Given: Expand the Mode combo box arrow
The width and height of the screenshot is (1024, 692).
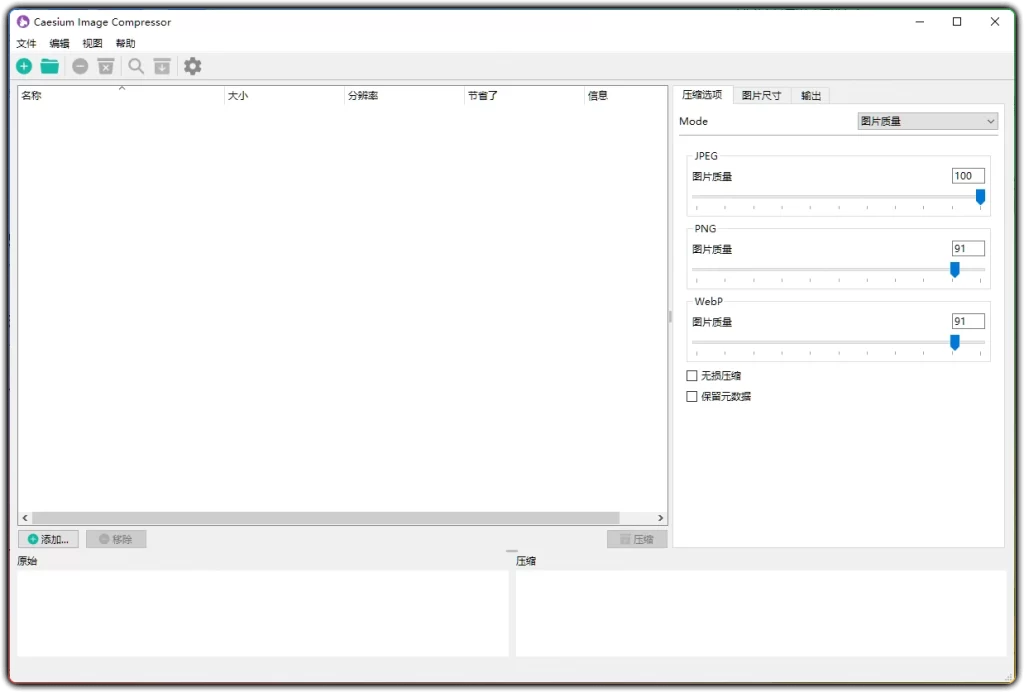Looking at the screenshot, I should [991, 121].
